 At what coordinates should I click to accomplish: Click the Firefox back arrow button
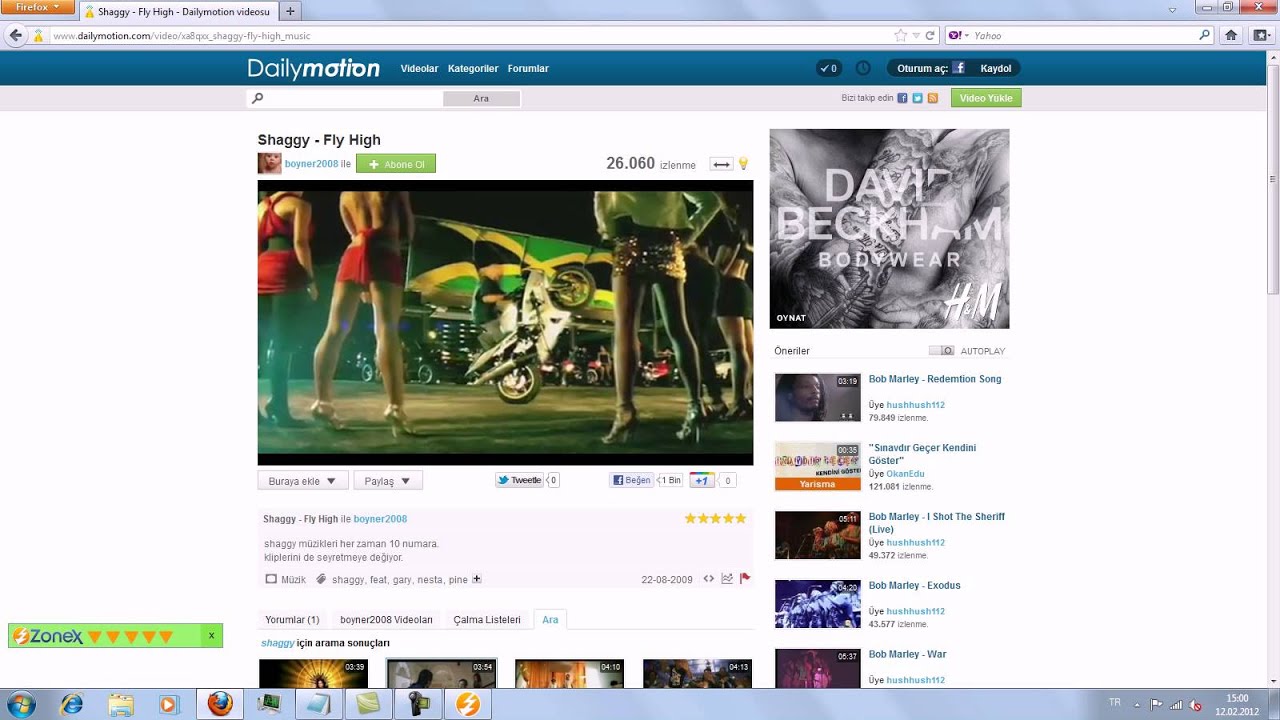pos(15,35)
